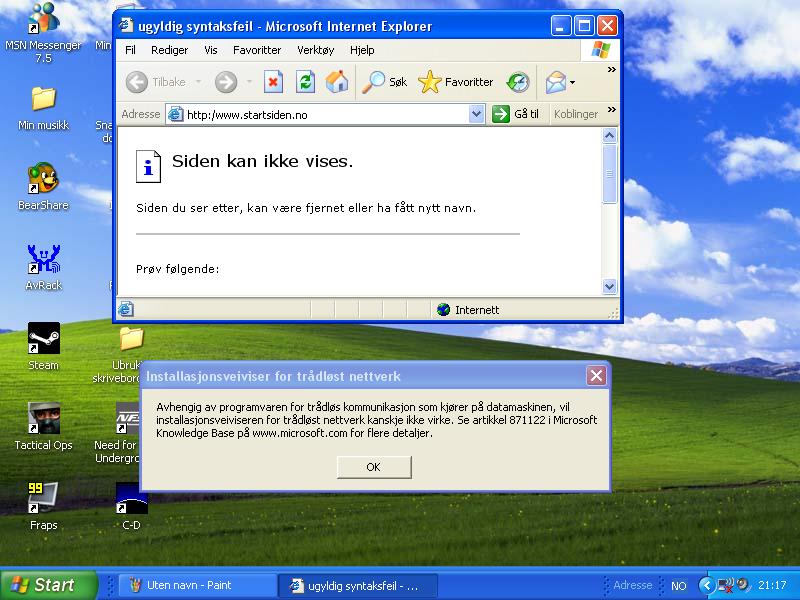The width and height of the screenshot is (800, 600).
Task: Close the Installasjonsveiviser dialog with X
Action: pos(596,376)
